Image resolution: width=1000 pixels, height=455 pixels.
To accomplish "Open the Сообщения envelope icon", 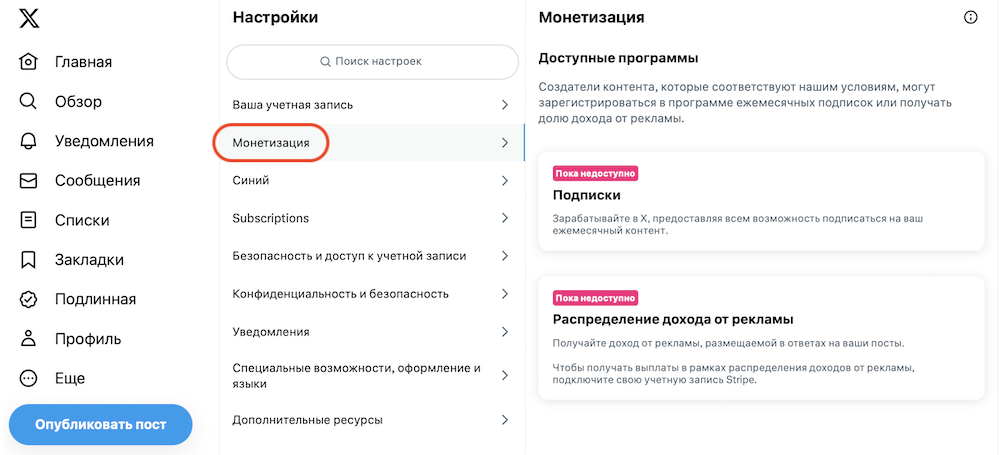I will coord(28,181).
